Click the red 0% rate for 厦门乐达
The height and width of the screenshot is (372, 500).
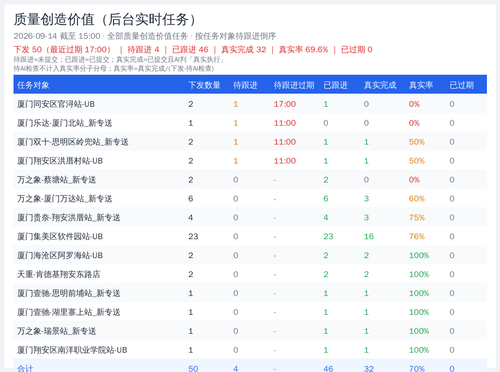tap(414, 123)
